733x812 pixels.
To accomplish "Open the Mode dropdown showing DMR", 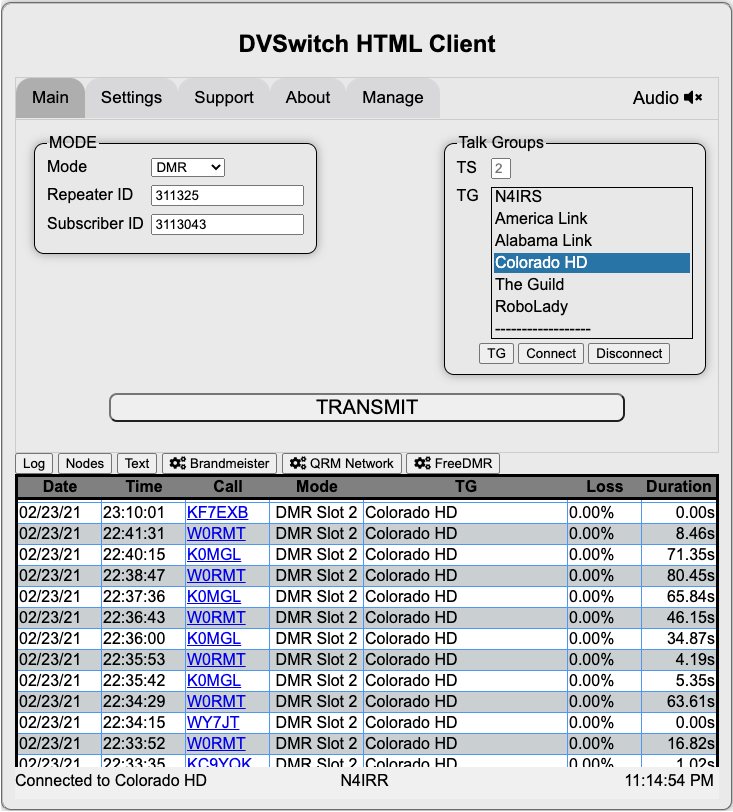I will point(188,167).
